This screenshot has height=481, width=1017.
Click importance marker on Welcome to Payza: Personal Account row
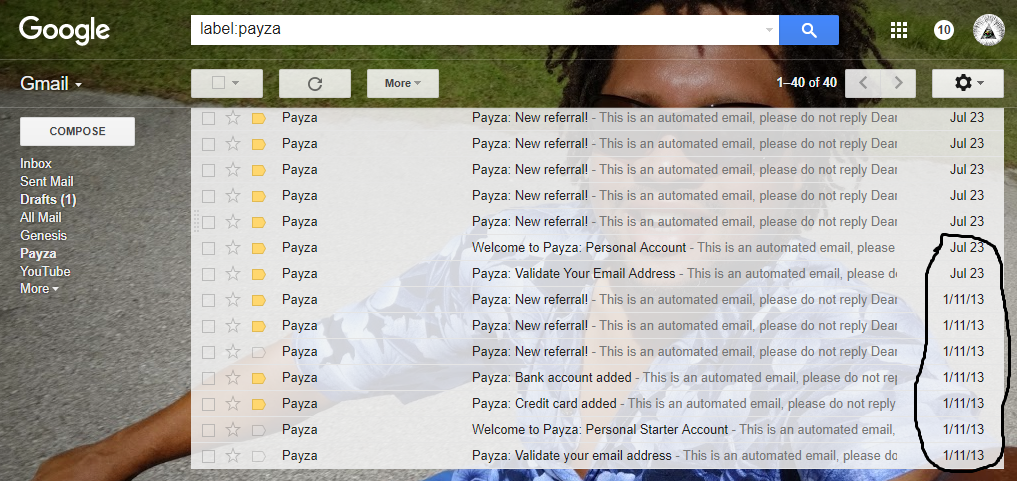(259, 248)
